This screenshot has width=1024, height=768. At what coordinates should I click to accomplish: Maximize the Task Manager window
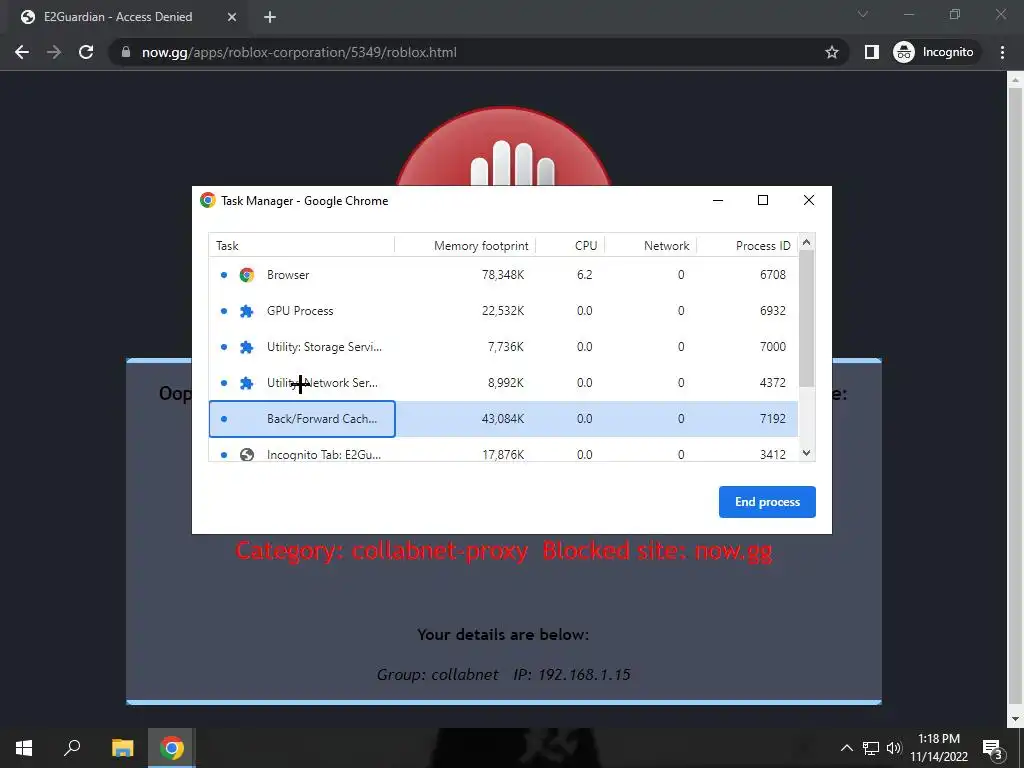[763, 200]
